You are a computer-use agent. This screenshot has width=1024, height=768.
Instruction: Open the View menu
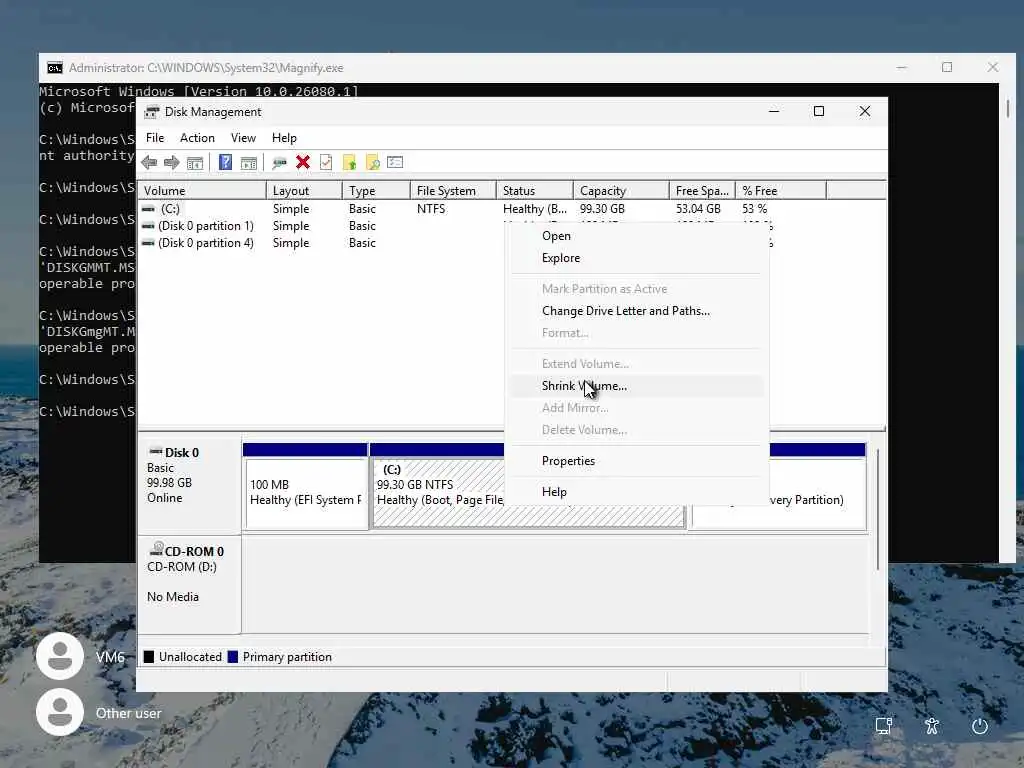coord(243,138)
